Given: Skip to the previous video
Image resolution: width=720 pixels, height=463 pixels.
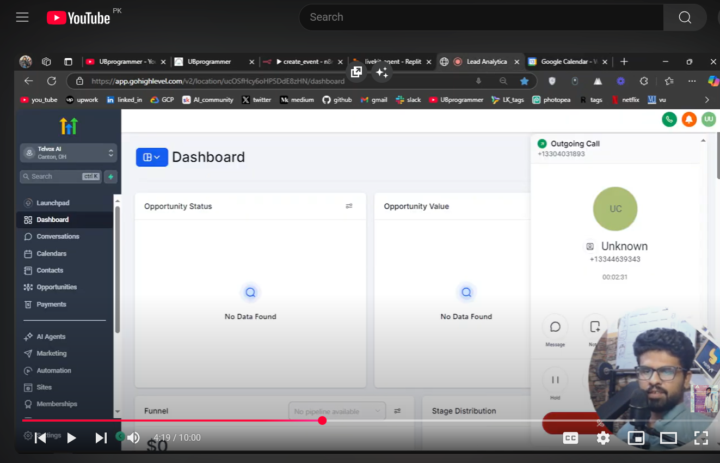Looking at the screenshot, I should click(x=40, y=438).
